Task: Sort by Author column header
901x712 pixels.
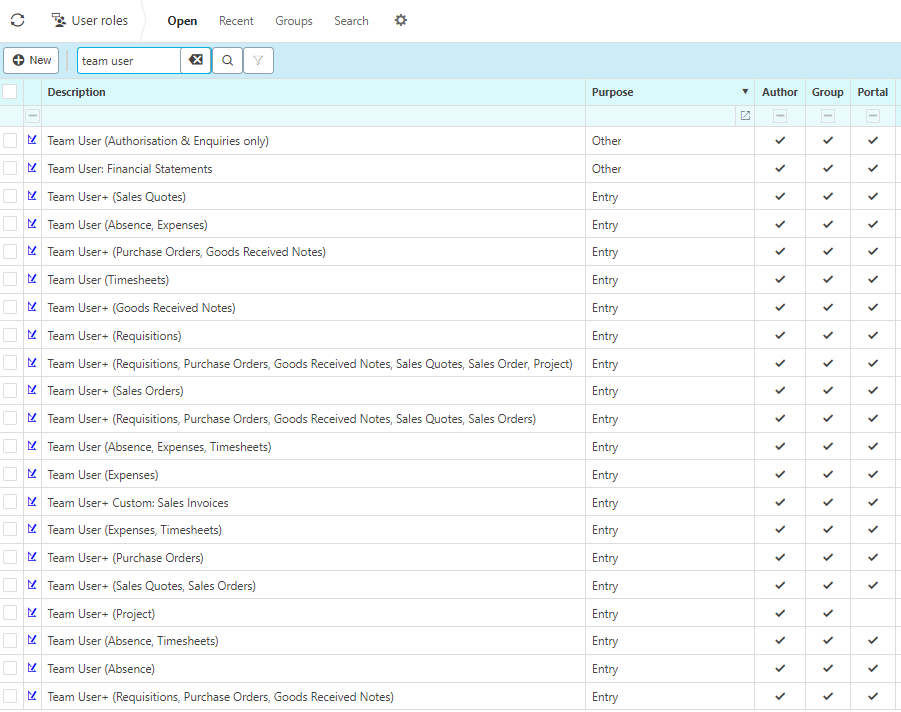Action: tap(780, 92)
